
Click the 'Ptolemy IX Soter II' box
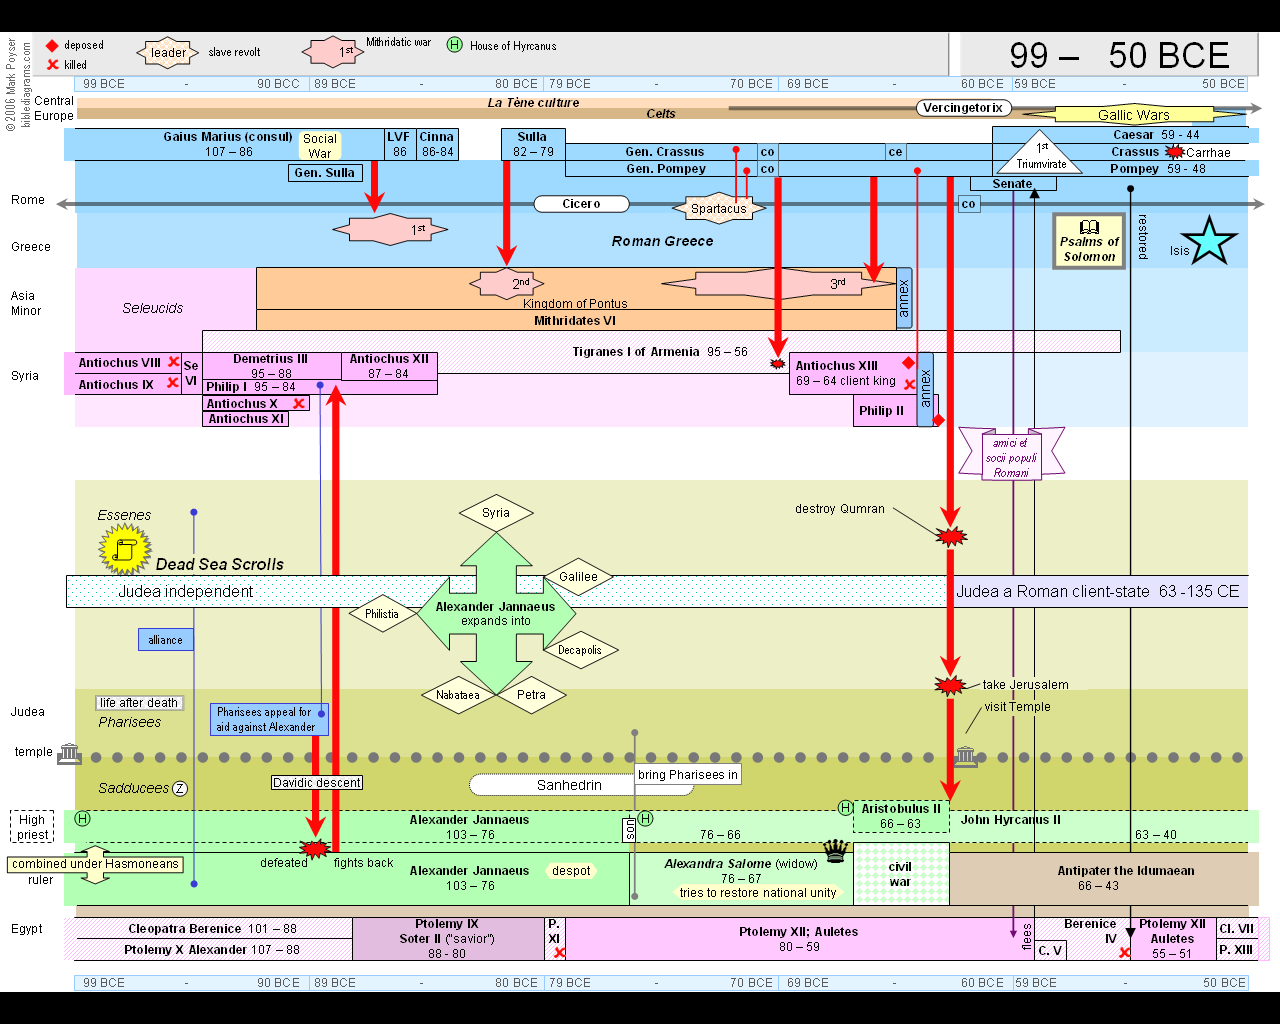448,939
